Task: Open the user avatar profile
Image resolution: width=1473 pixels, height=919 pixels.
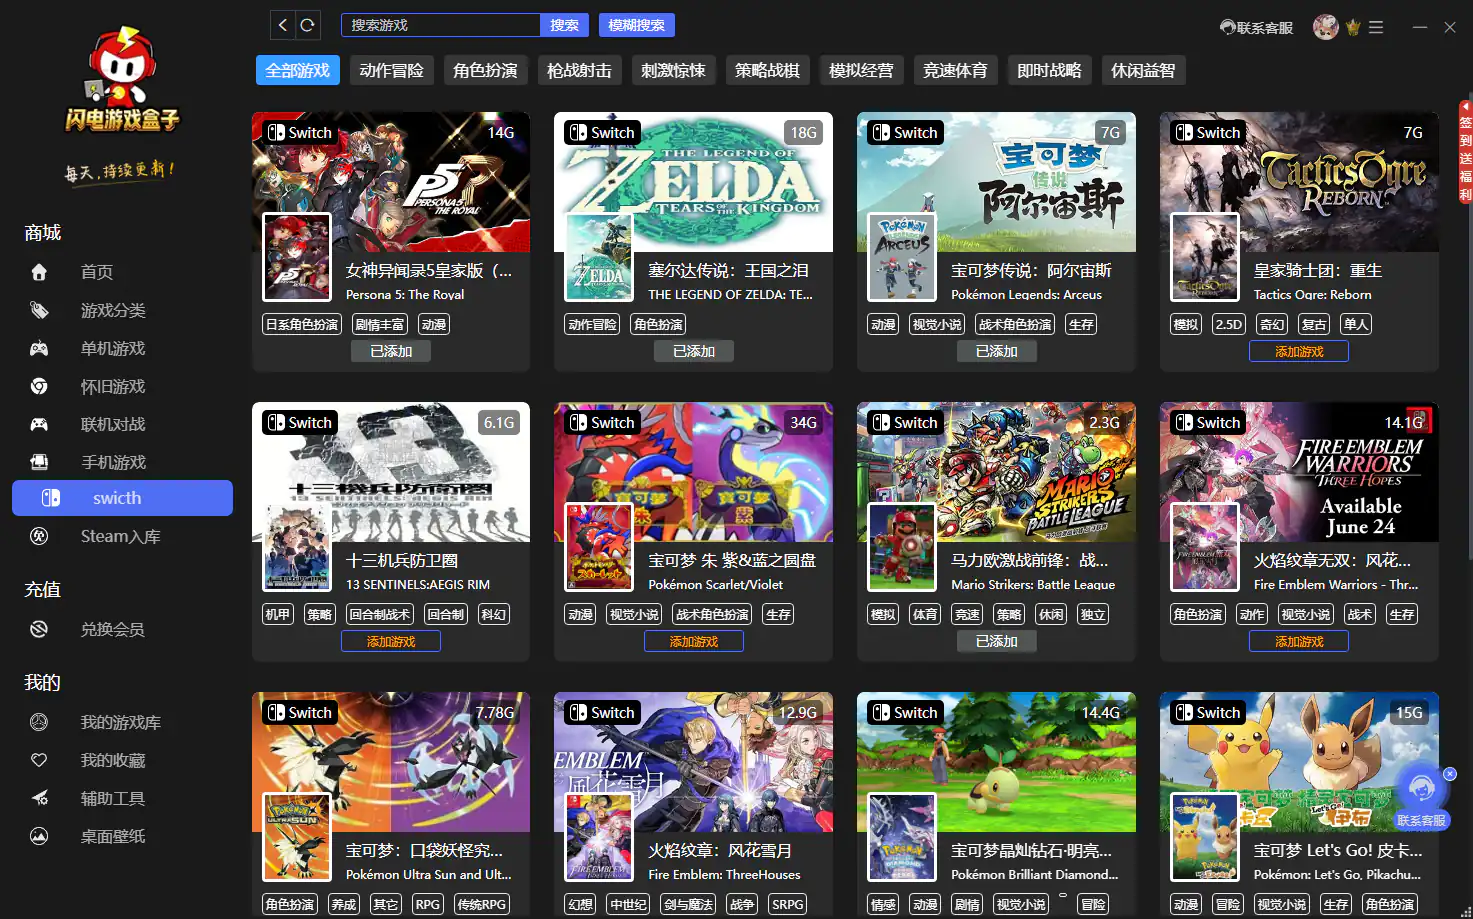Action: click(1325, 27)
